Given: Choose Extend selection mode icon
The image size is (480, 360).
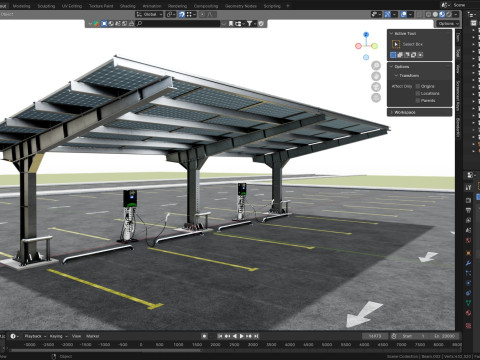Looking at the screenshot, I should pos(400,55).
